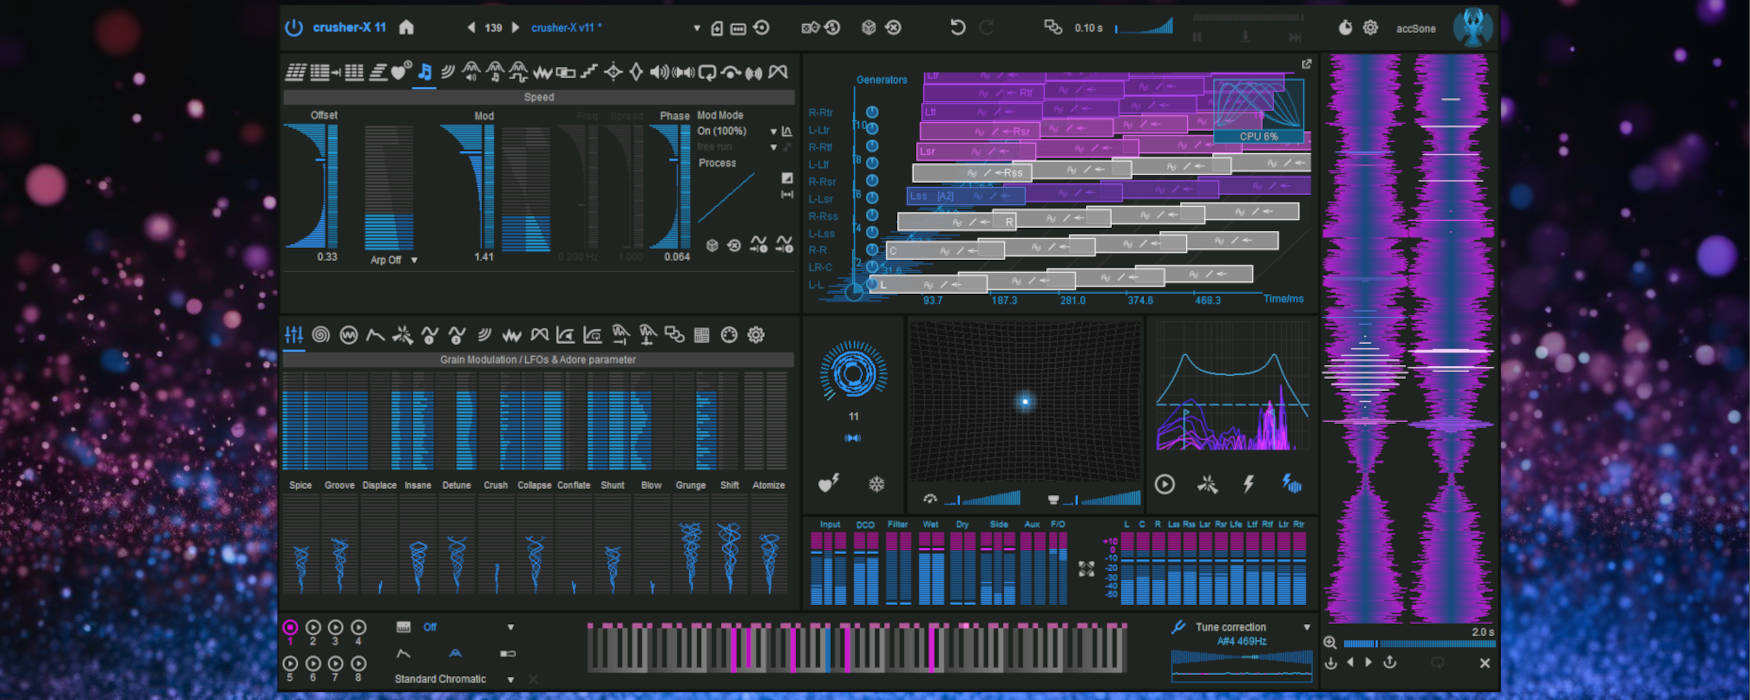Screen dimensions: 1750x700
Task: Click the grid matrix icon in lower toolbar
Action: [x=701, y=335]
